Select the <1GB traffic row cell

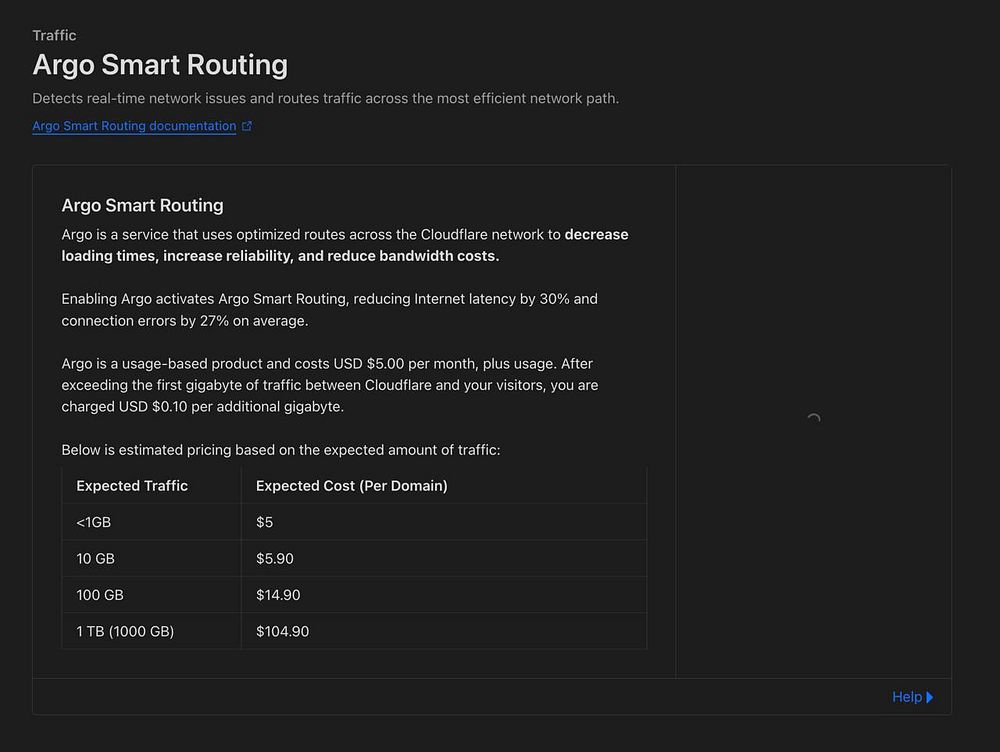[x=94, y=522]
